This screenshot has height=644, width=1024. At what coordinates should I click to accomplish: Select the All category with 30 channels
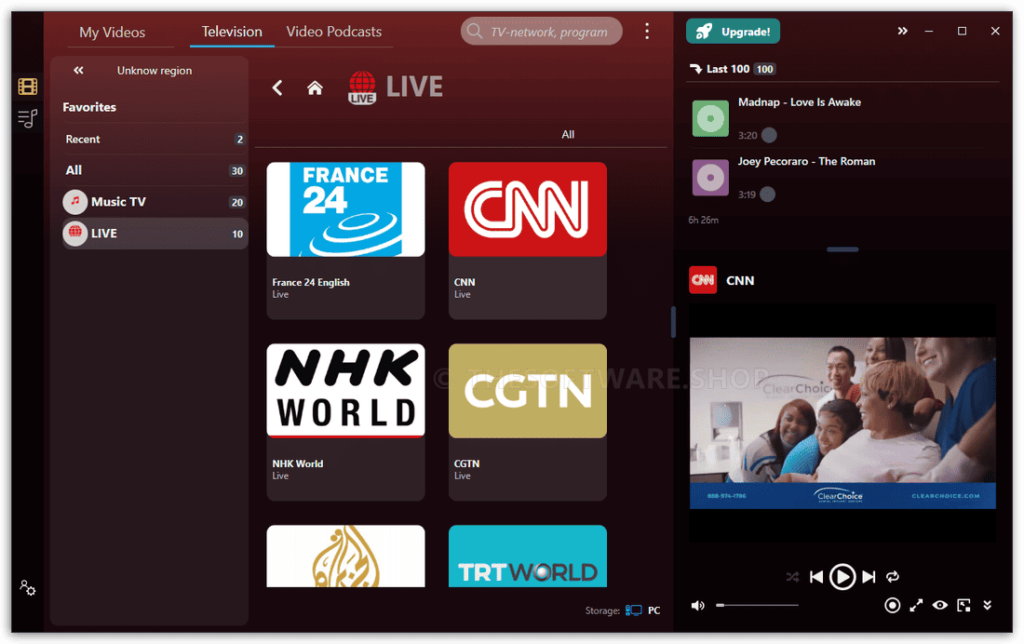tap(155, 170)
